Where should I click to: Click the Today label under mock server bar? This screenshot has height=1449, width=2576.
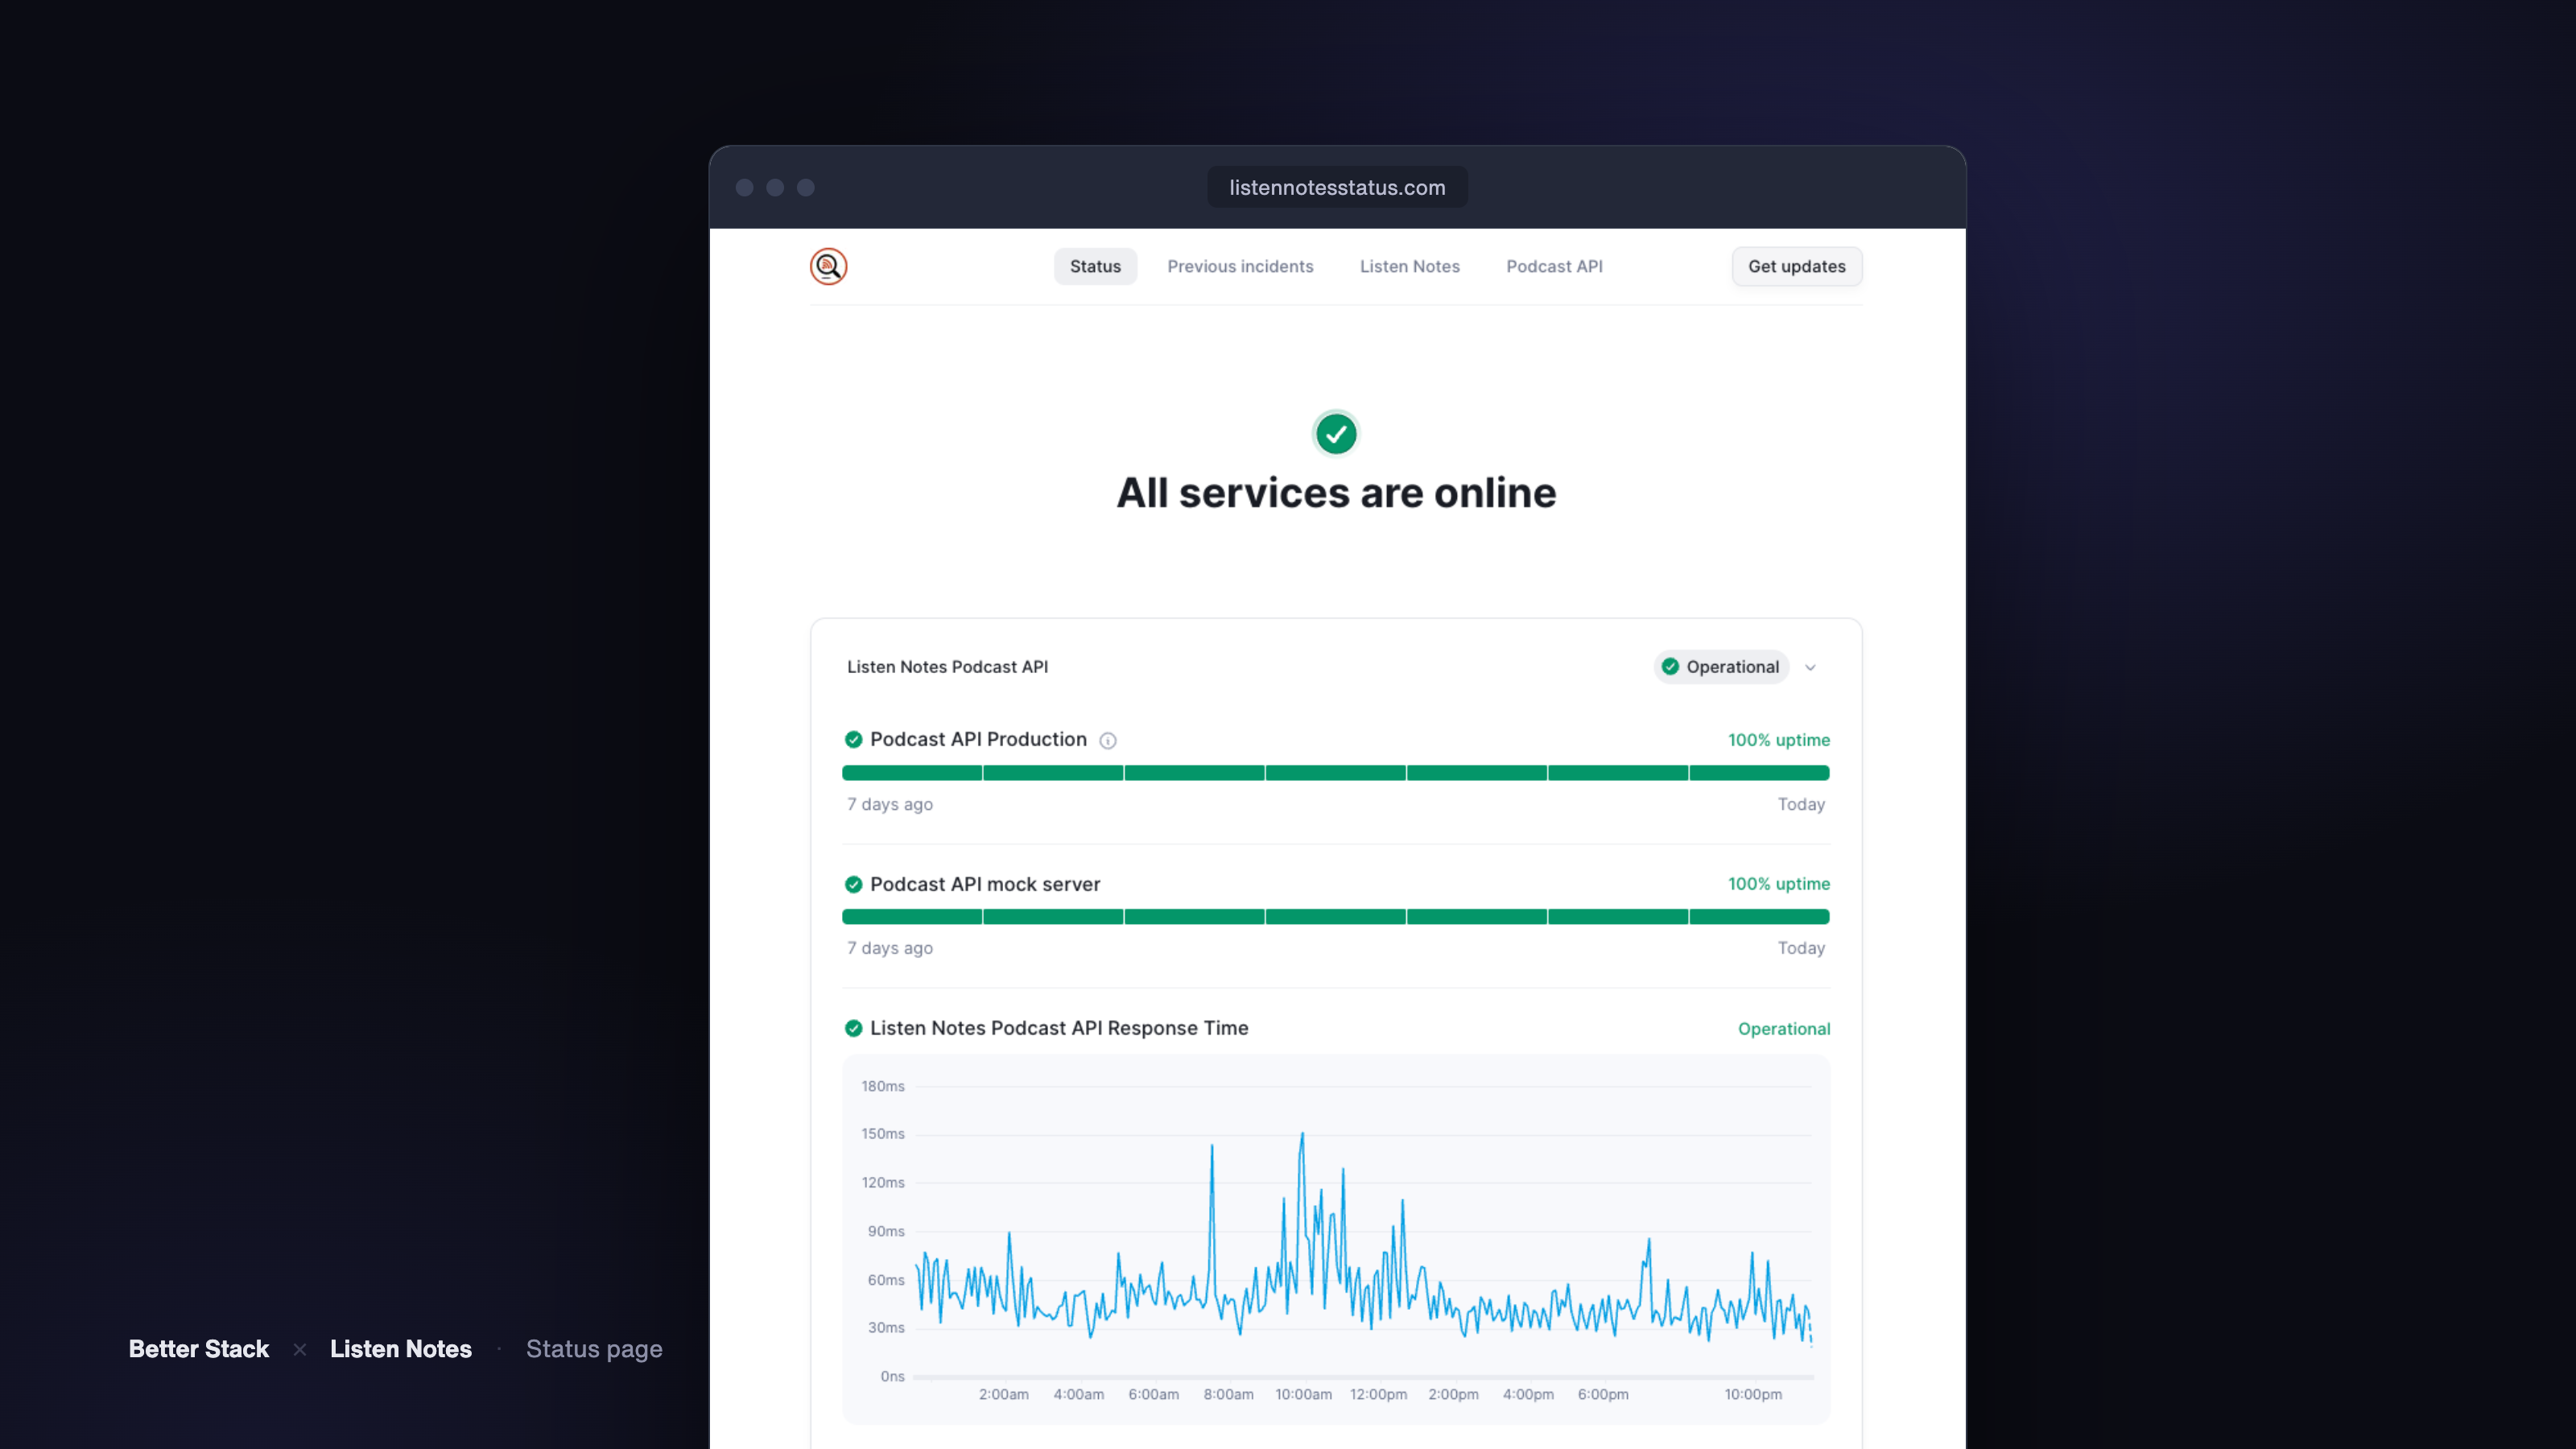coord(1801,948)
